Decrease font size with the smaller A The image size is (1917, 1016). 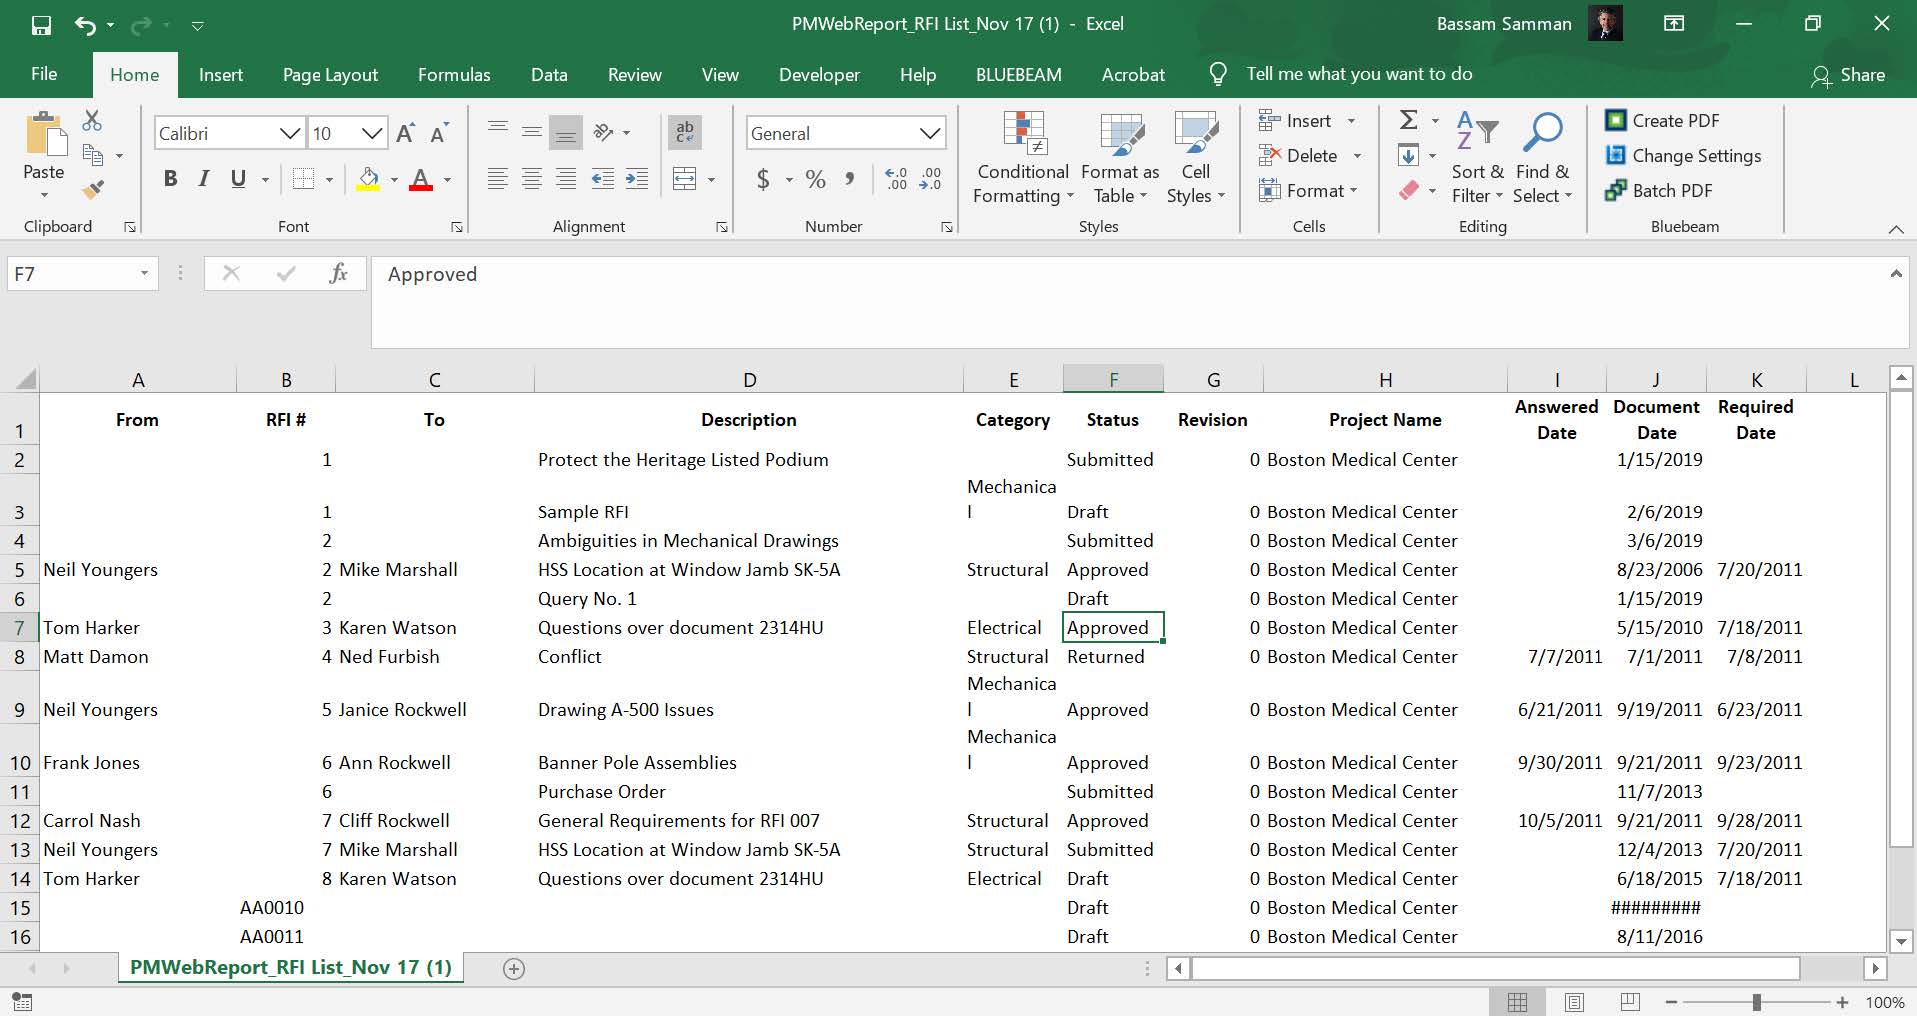[x=439, y=133]
